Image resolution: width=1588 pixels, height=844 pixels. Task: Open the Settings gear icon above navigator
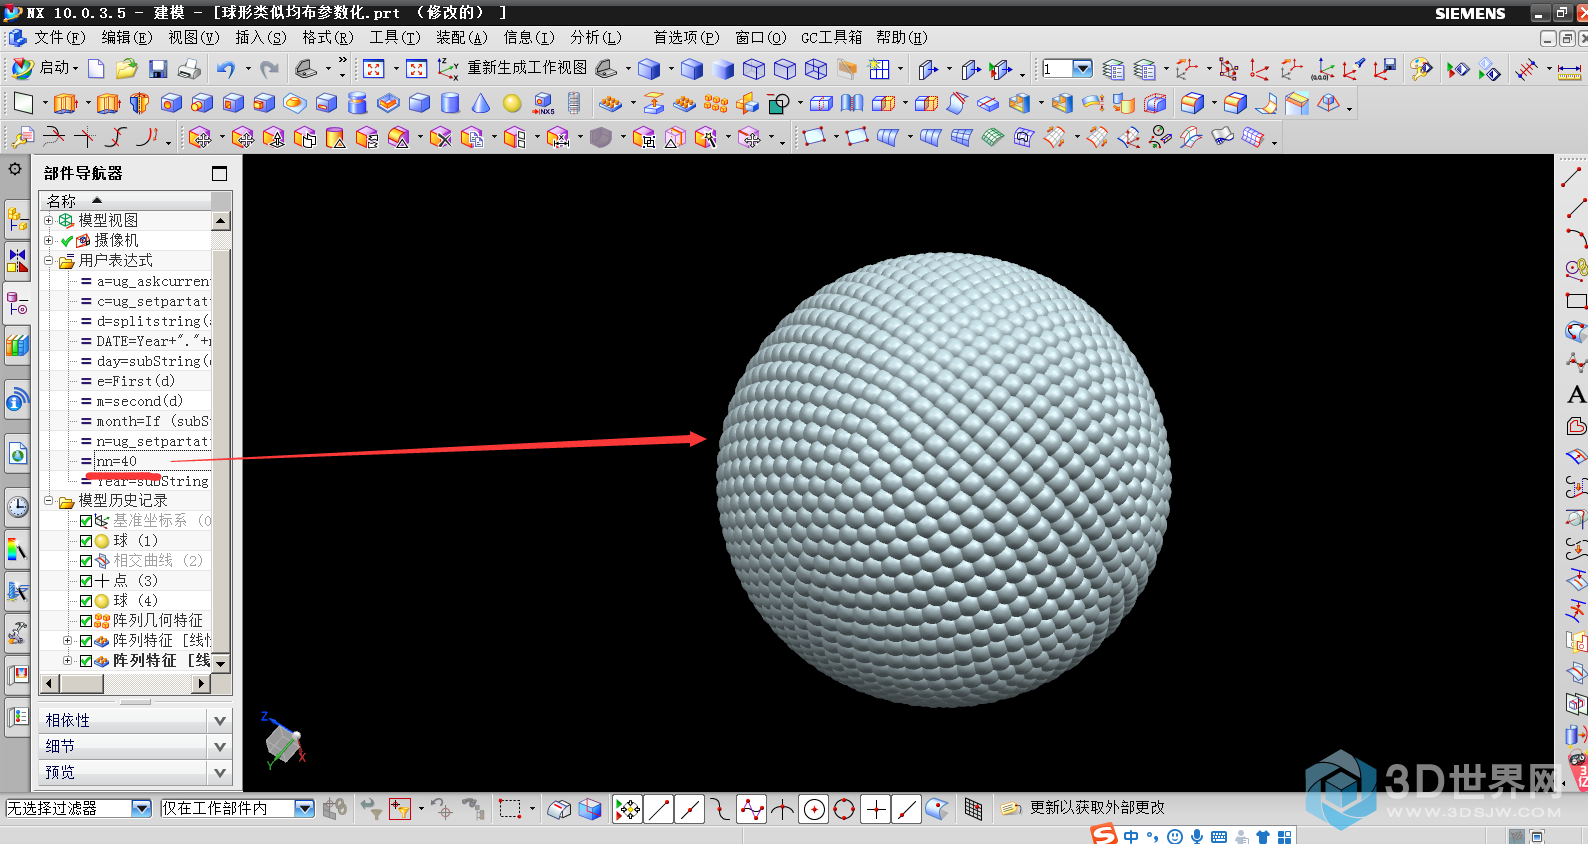(x=15, y=169)
